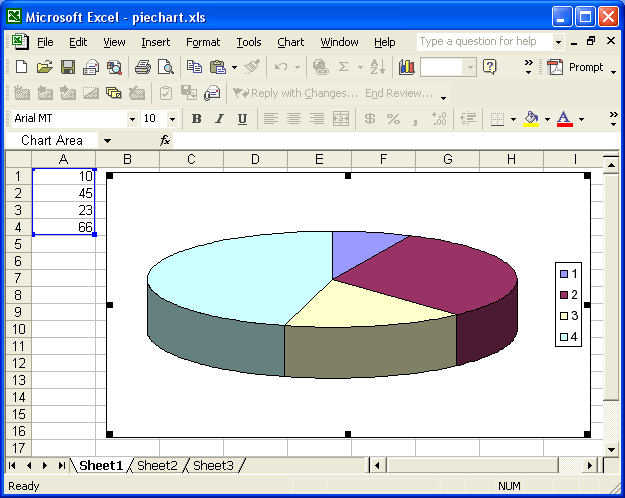Click the Copy icon
The width and height of the screenshot is (625, 498).
click(194, 67)
